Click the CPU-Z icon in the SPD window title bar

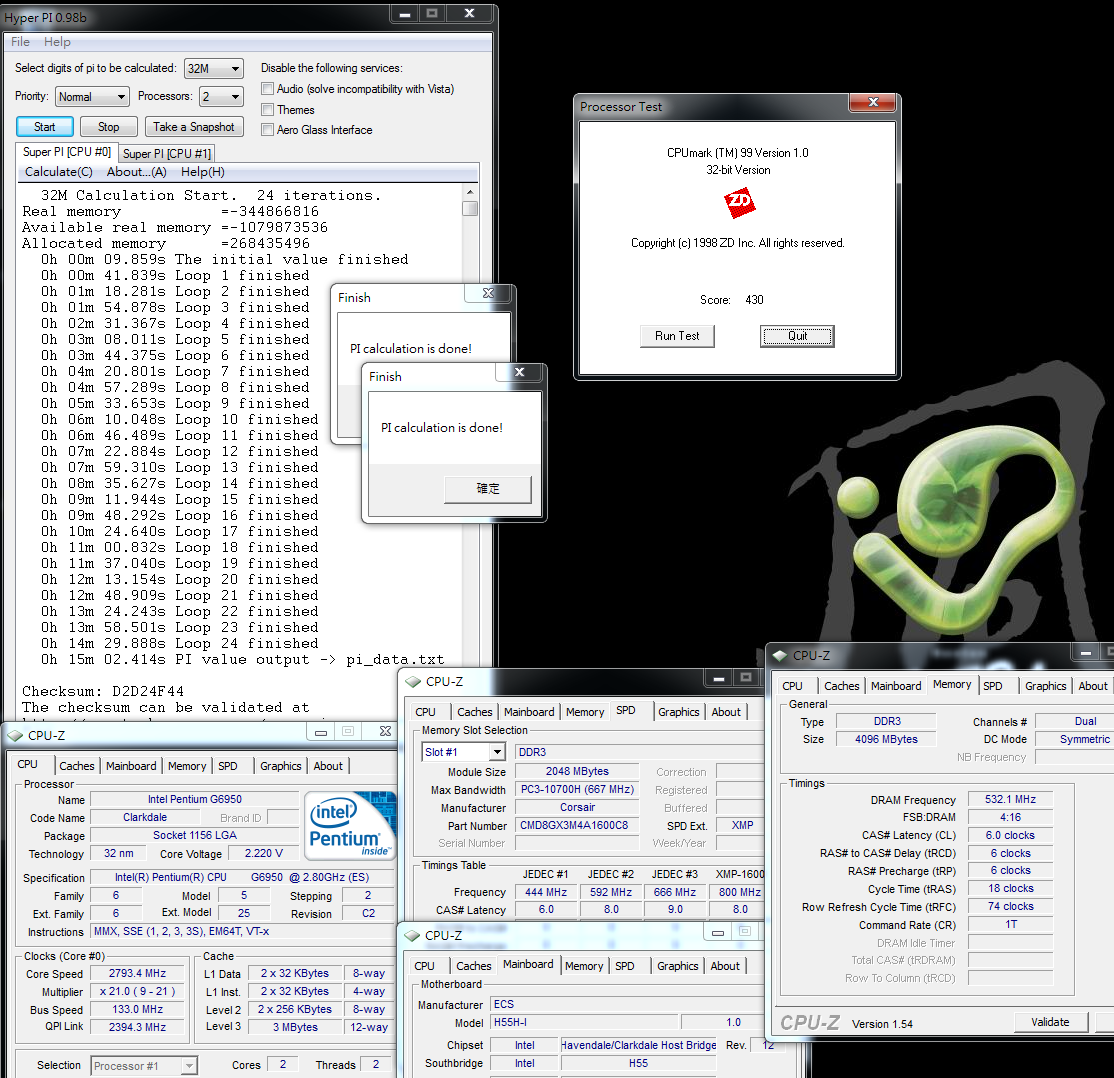[x=412, y=682]
